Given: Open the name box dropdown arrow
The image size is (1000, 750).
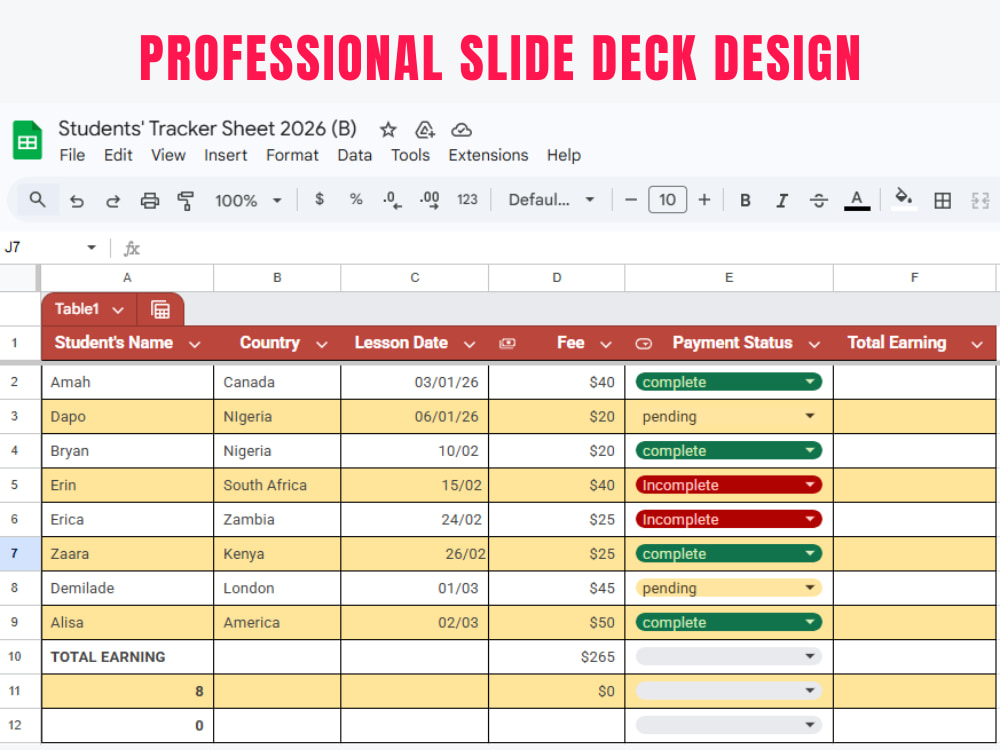Looking at the screenshot, I should (x=92, y=247).
